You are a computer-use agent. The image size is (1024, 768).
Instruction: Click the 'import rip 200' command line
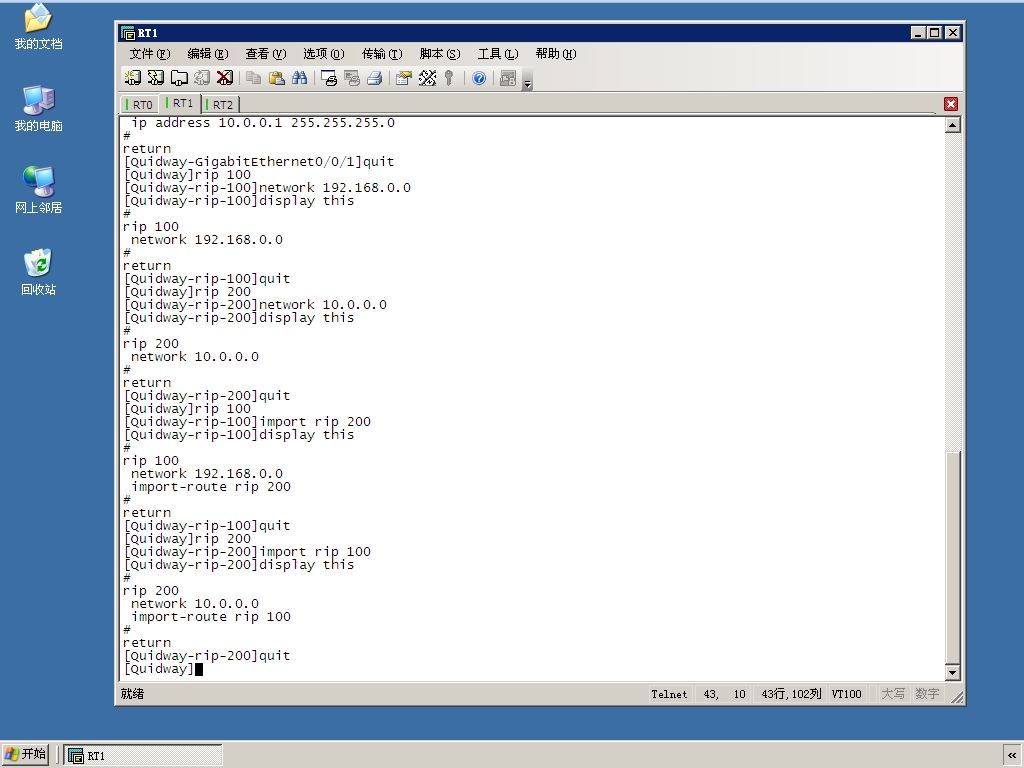247,422
